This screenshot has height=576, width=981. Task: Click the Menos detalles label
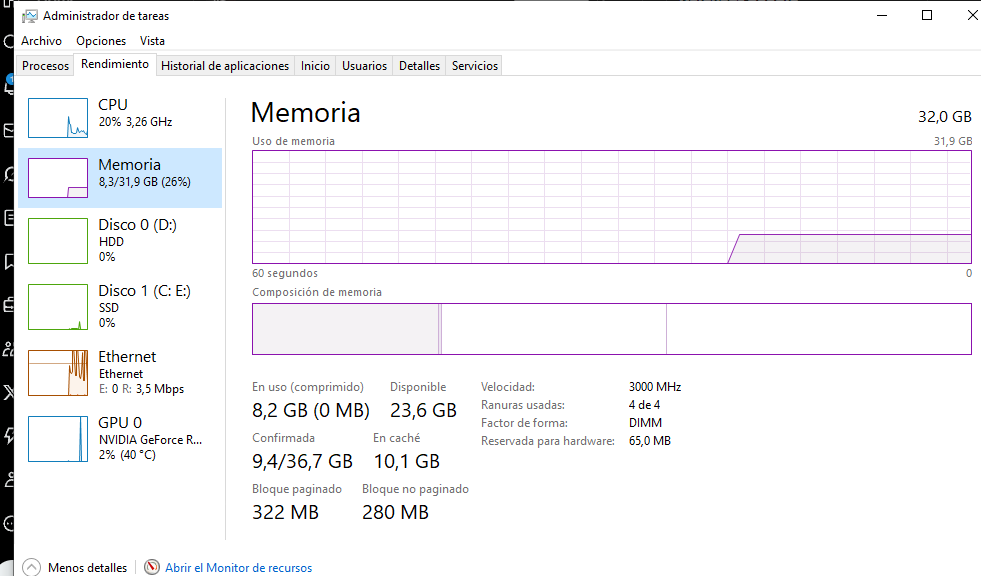pyautogui.click(x=88, y=568)
